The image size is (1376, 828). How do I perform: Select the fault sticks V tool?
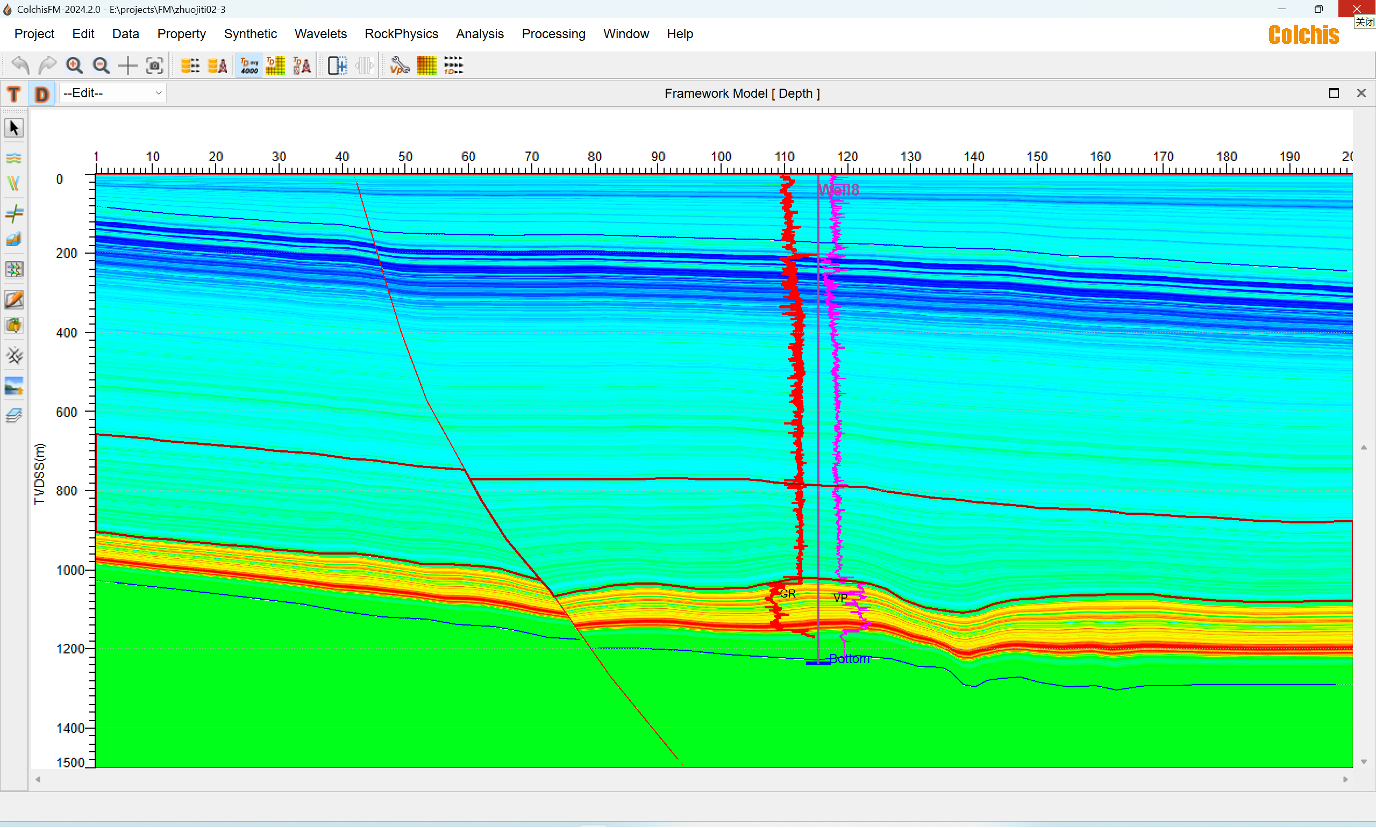click(x=14, y=184)
